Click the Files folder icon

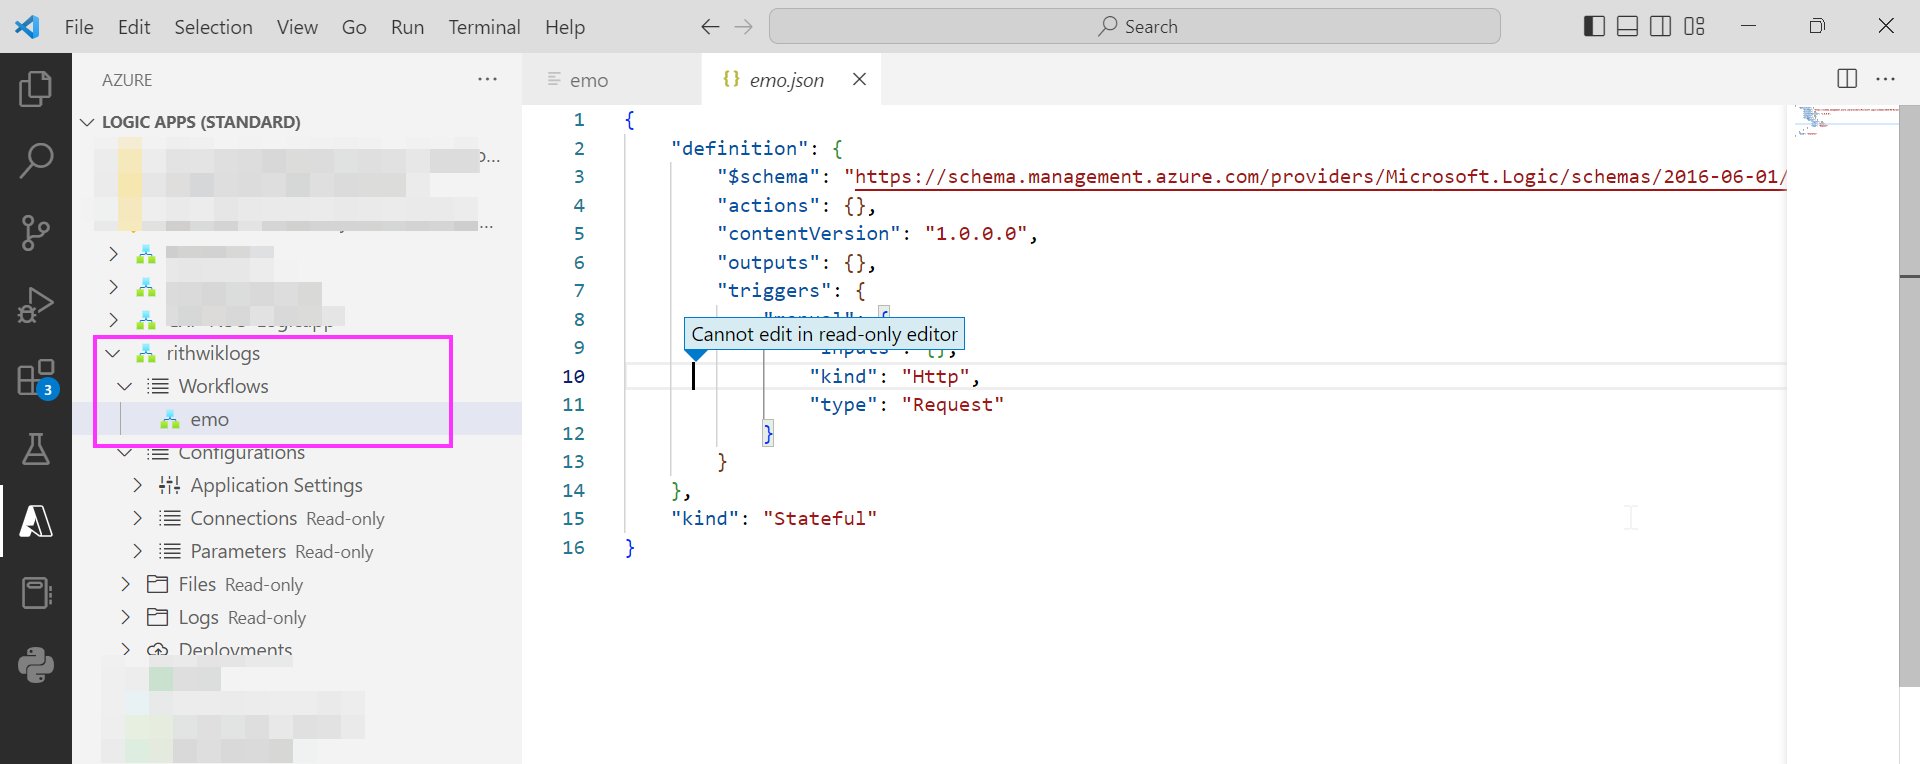pos(157,584)
